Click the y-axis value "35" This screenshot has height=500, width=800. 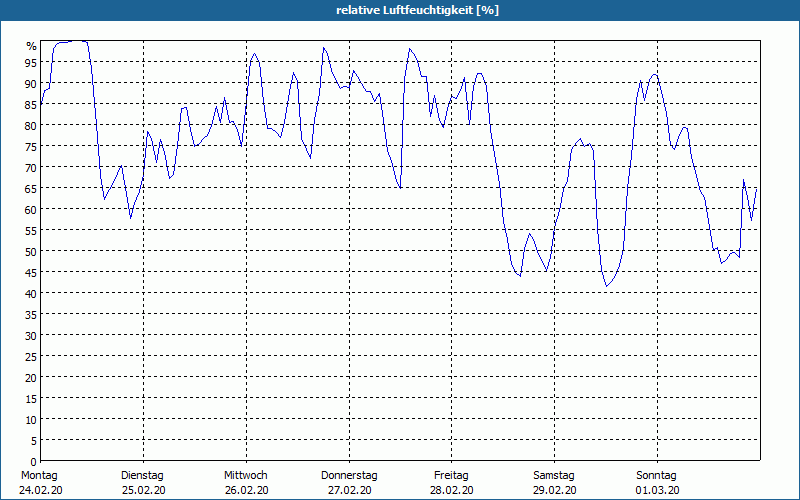[31, 315]
